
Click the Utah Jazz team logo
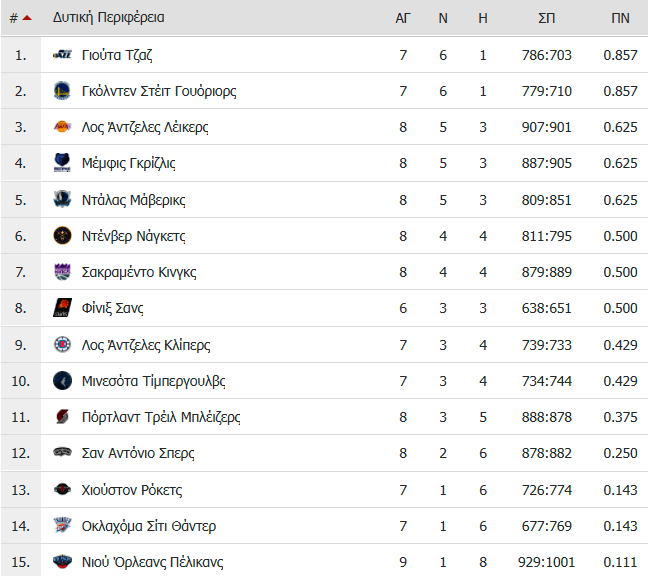point(62,55)
